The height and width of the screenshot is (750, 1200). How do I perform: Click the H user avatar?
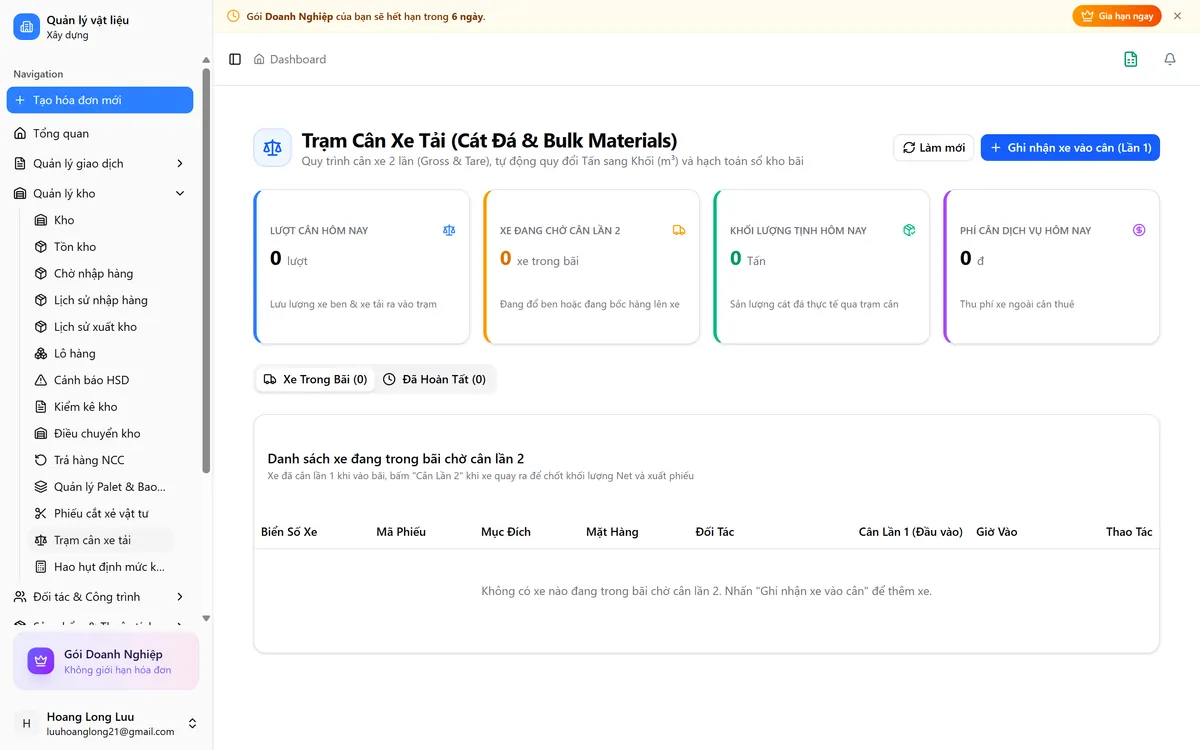[26, 723]
